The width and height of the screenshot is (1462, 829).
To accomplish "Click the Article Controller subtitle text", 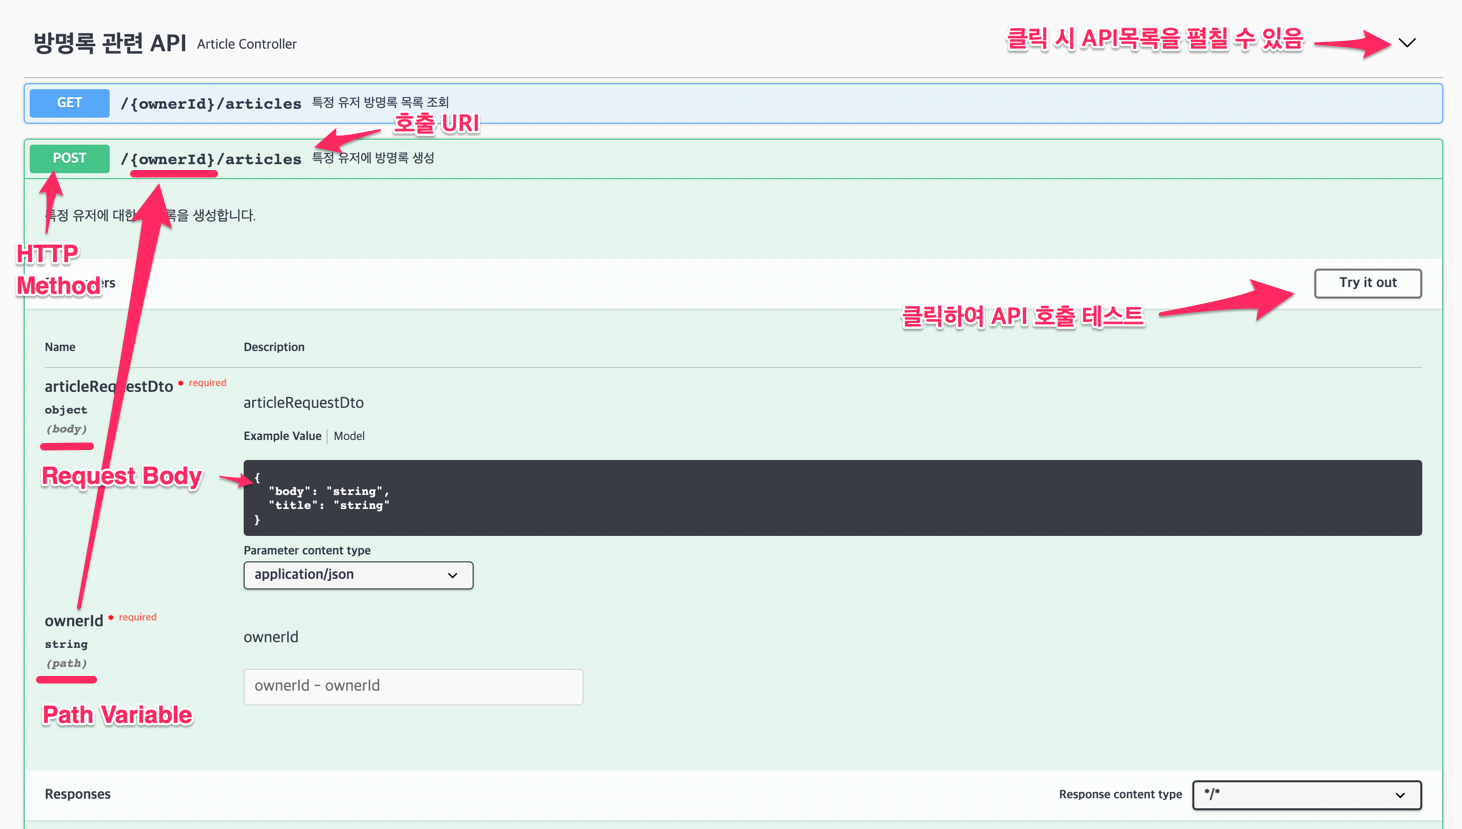I will coord(247,44).
